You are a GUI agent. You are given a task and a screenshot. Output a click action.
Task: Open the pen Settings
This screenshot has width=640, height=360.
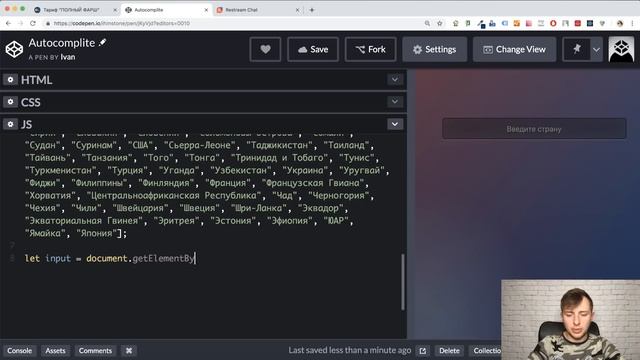[x=435, y=49]
